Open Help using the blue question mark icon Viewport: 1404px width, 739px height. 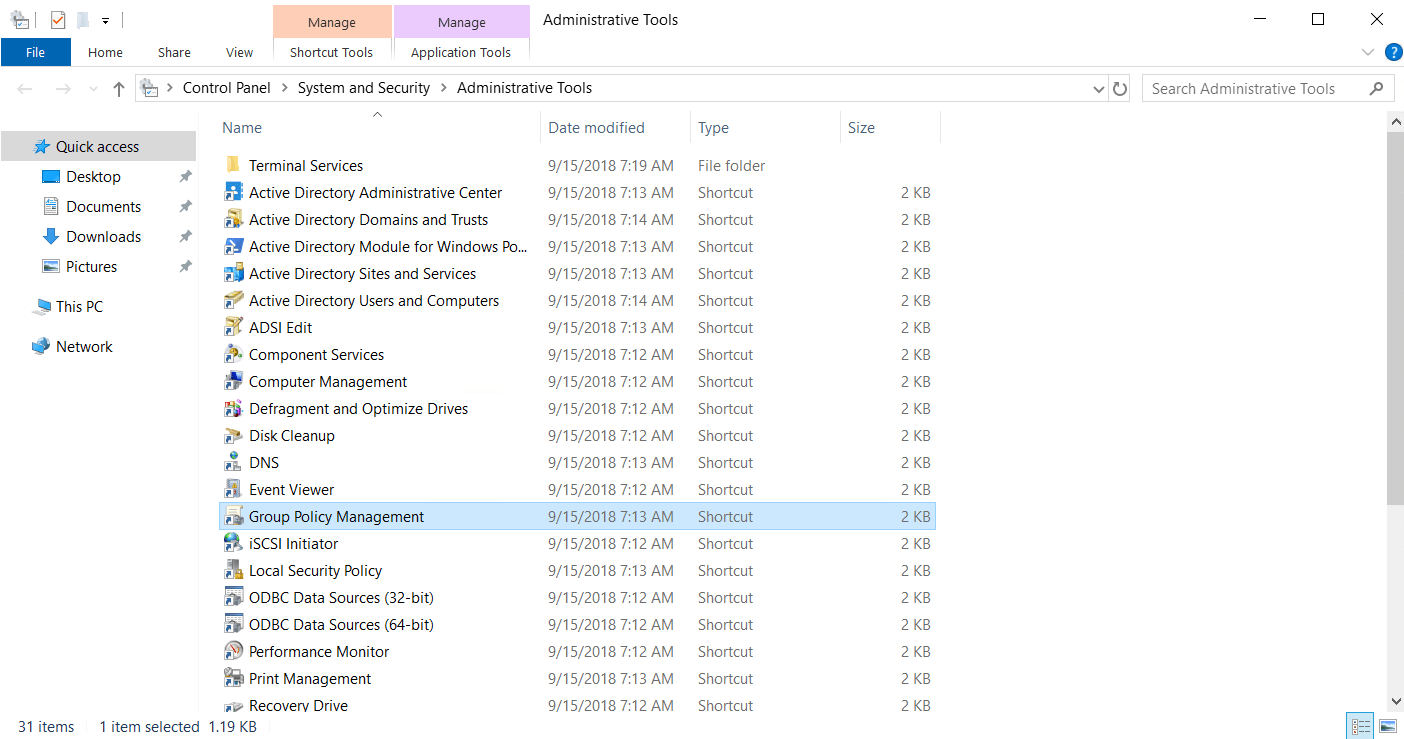pos(1394,52)
